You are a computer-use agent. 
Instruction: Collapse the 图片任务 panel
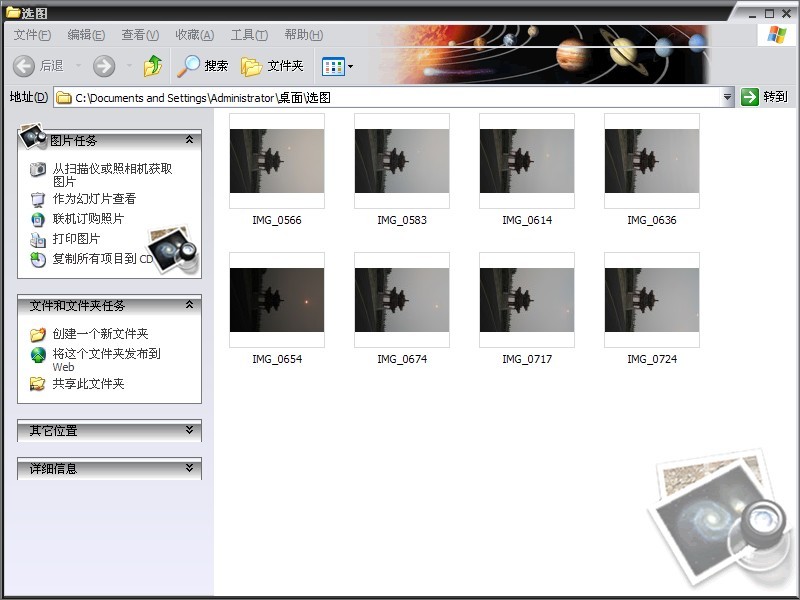pos(189,140)
